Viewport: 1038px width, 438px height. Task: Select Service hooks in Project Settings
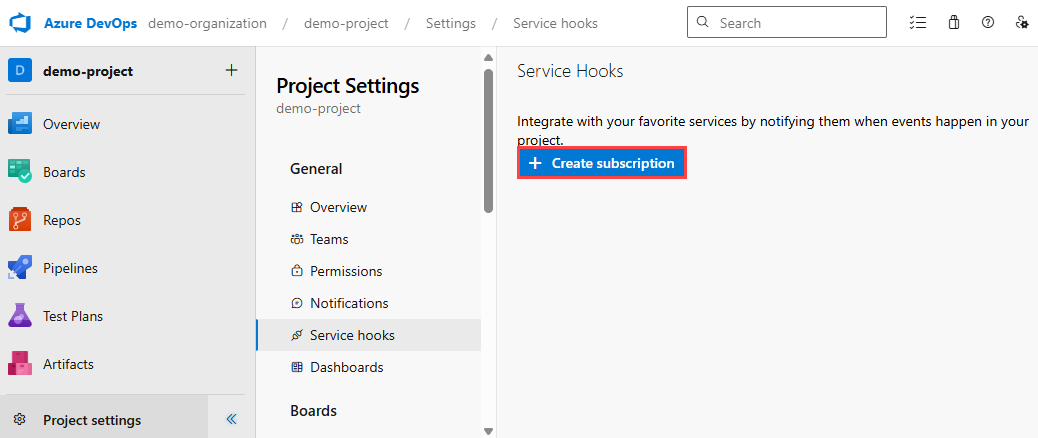[352, 335]
